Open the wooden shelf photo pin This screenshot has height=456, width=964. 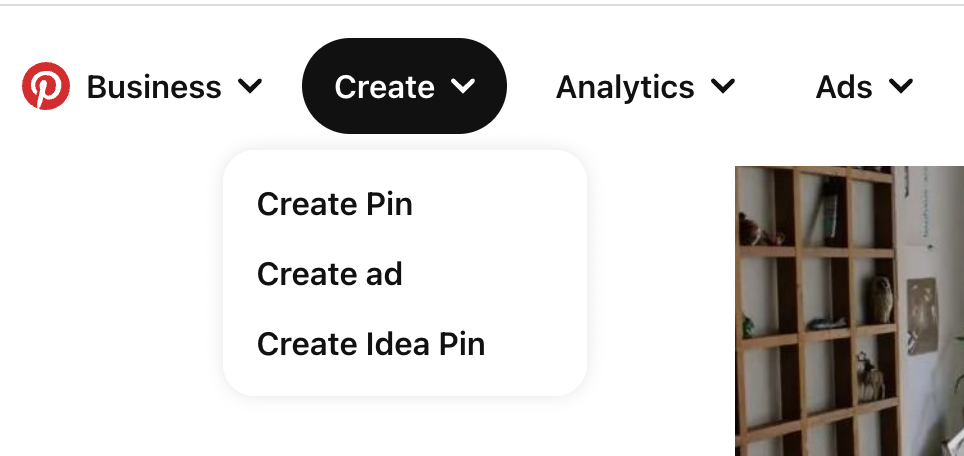click(x=849, y=310)
